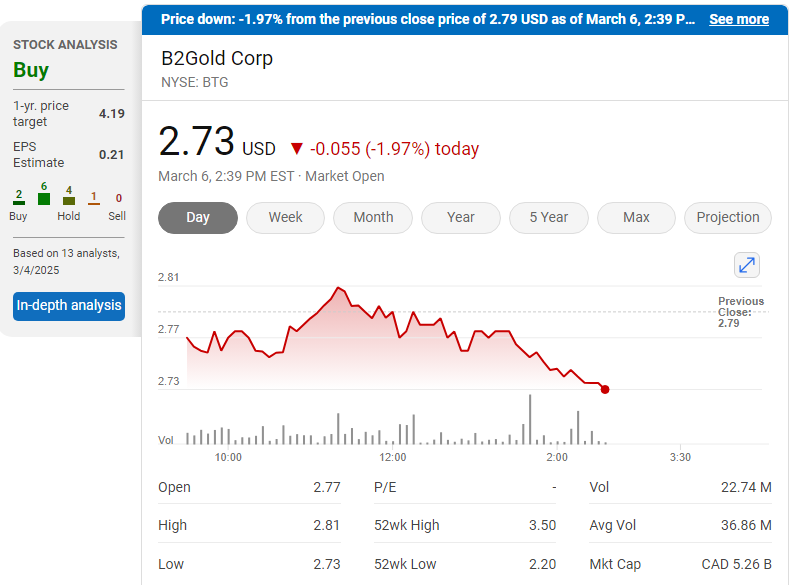
Task: Click the tallest volume bar near 2:00
Action: [x=529, y=419]
